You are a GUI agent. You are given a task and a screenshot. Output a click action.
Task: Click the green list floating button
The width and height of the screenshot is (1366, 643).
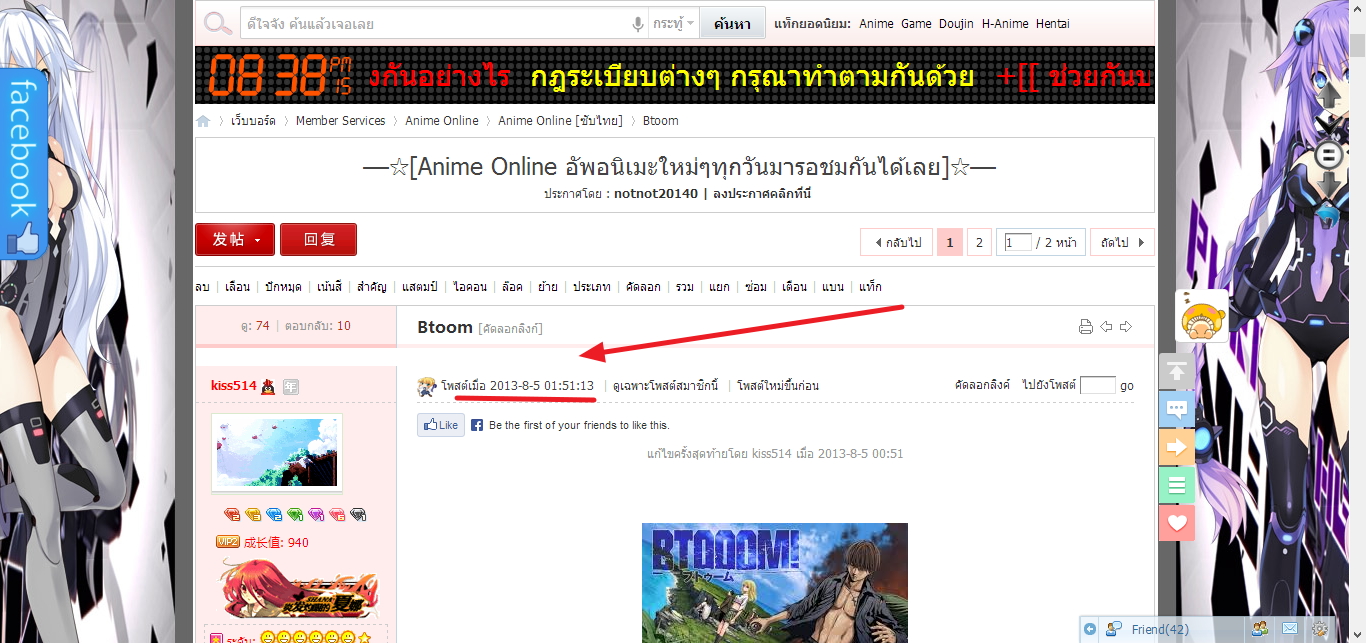(x=1177, y=485)
